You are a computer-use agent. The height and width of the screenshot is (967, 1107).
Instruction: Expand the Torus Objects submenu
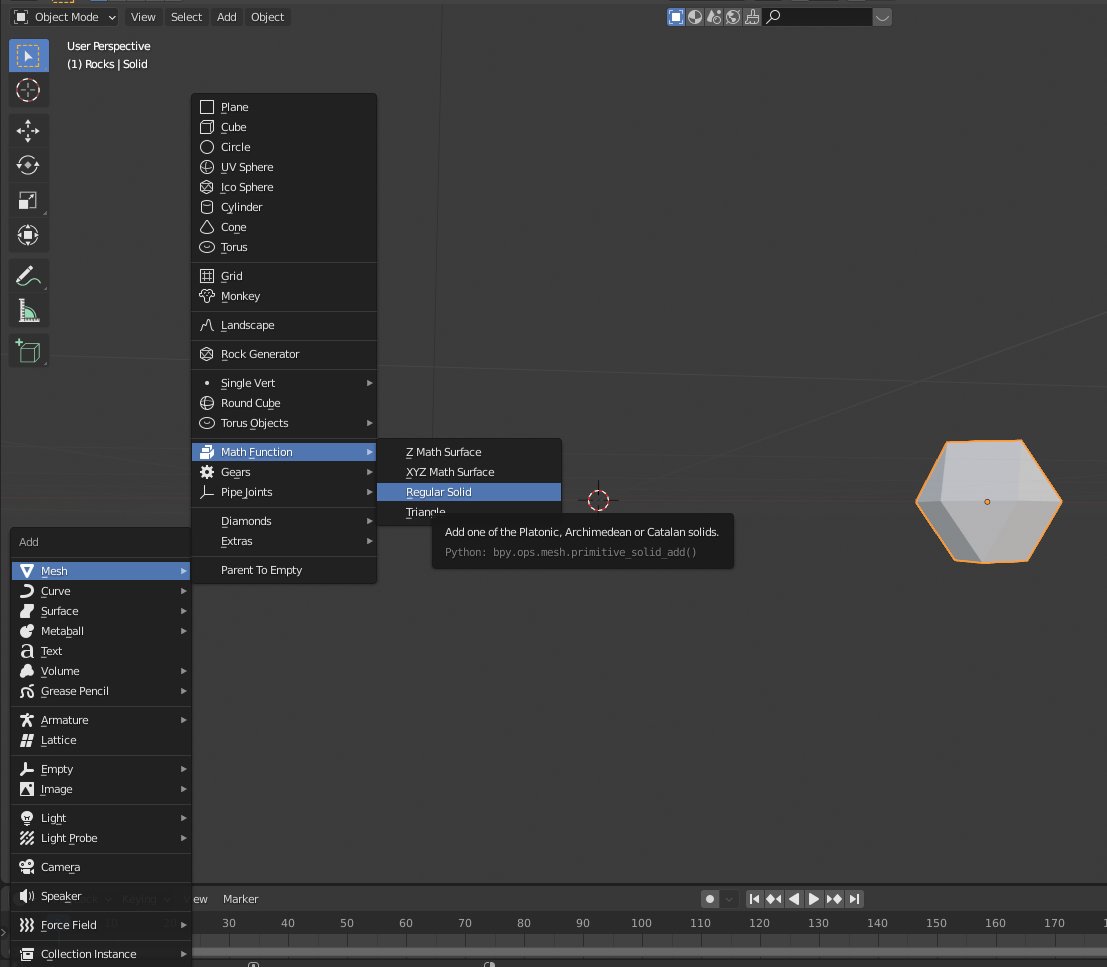284,424
